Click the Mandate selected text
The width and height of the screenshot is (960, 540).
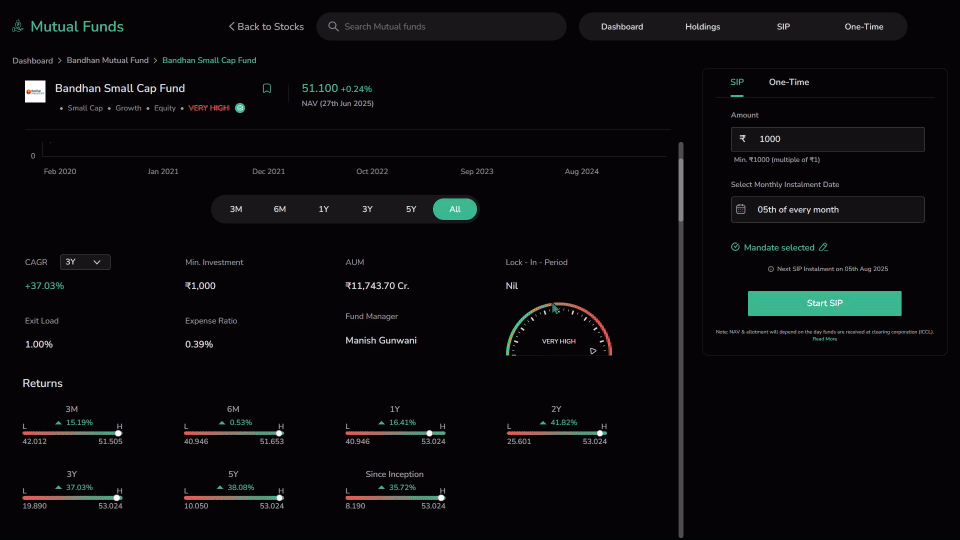pos(779,247)
